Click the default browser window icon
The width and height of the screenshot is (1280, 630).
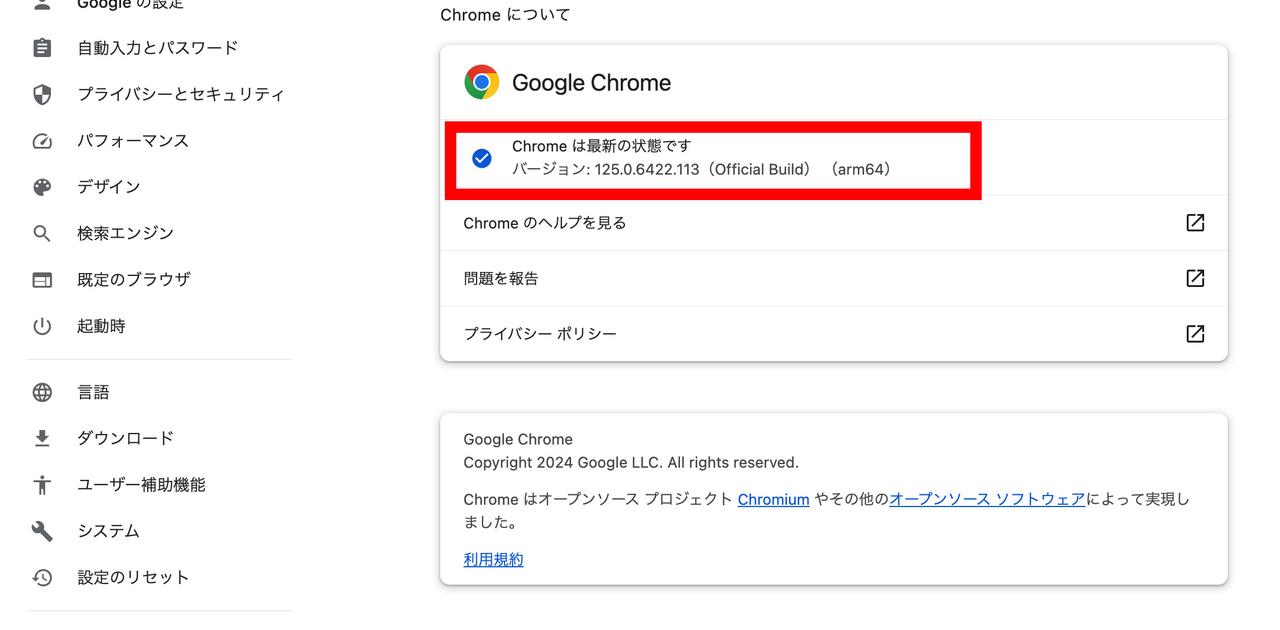(x=42, y=280)
